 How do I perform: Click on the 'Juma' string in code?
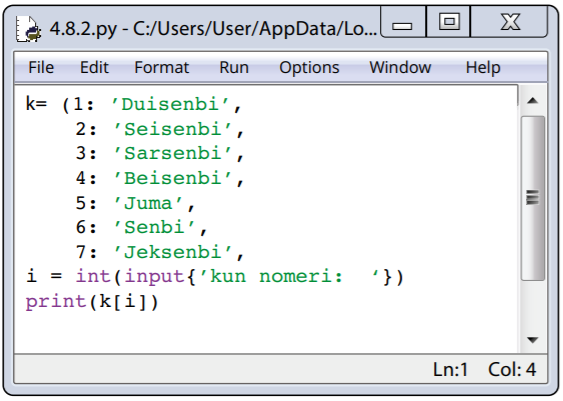pyautogui.click(x=148, y=203)
